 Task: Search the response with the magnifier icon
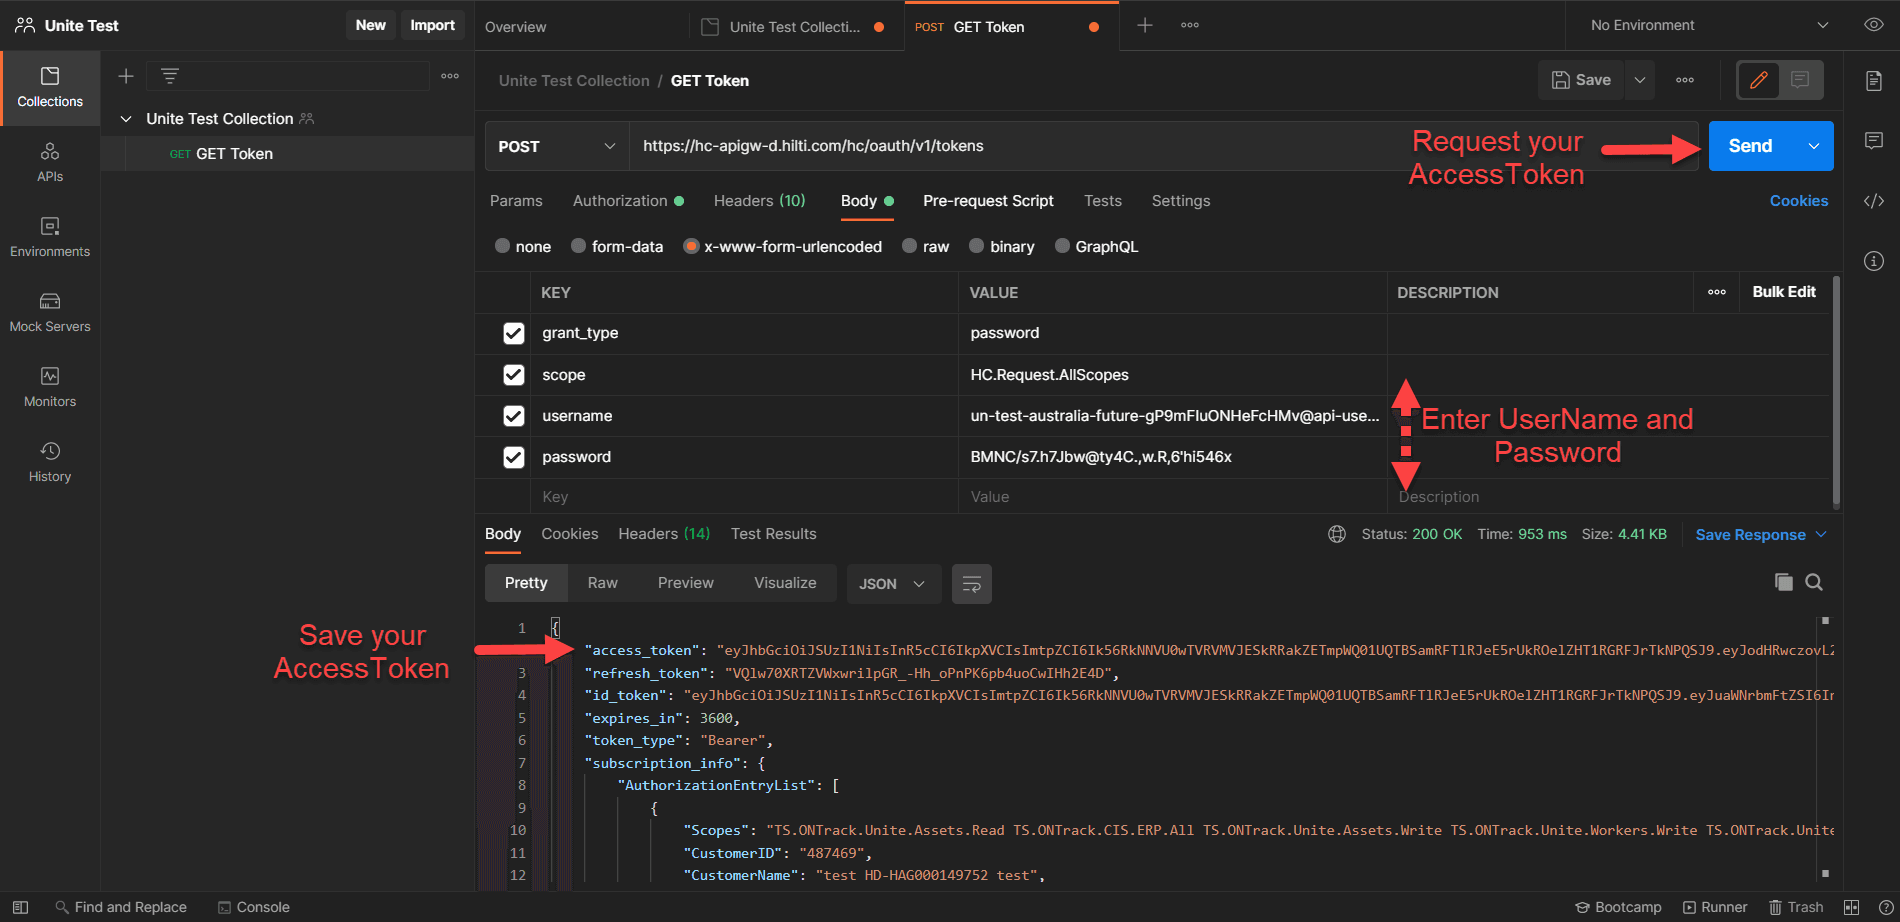[x=1814, y=582]
